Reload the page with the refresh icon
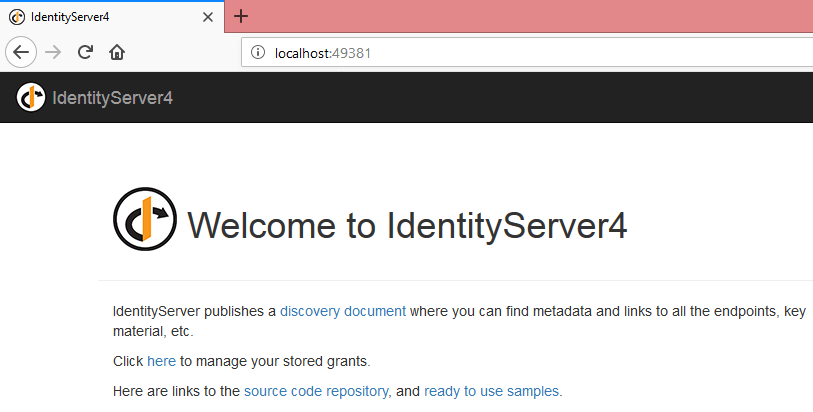 click(x=85, y=52)
